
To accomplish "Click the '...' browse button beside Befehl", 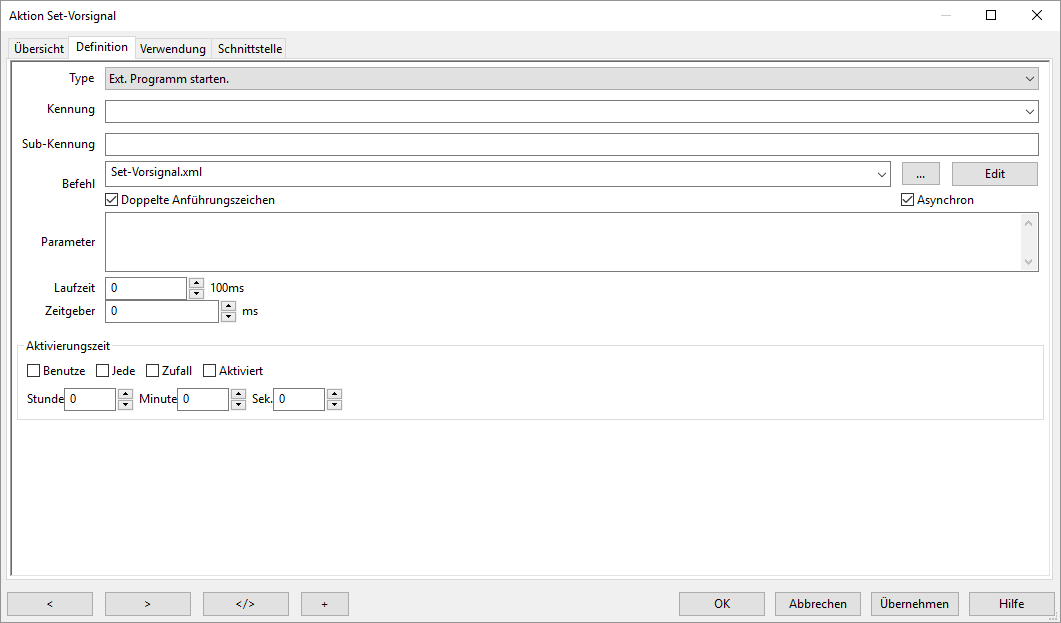I will (x=920, y=174).
